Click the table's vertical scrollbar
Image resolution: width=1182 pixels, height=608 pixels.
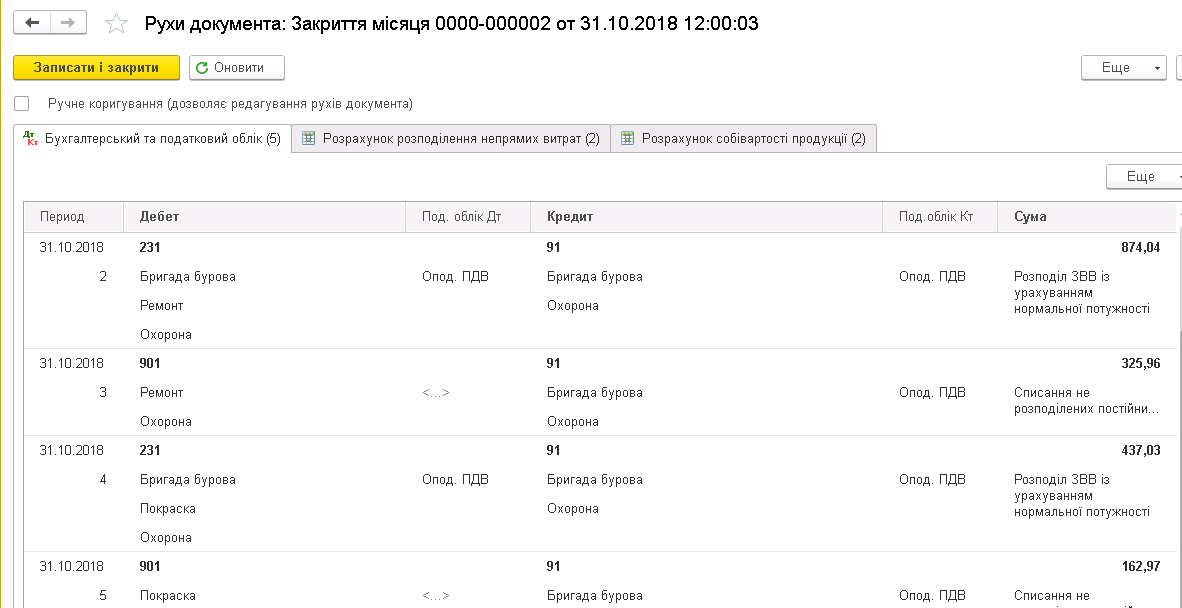pyautogui.click(x=1176, y=400)
